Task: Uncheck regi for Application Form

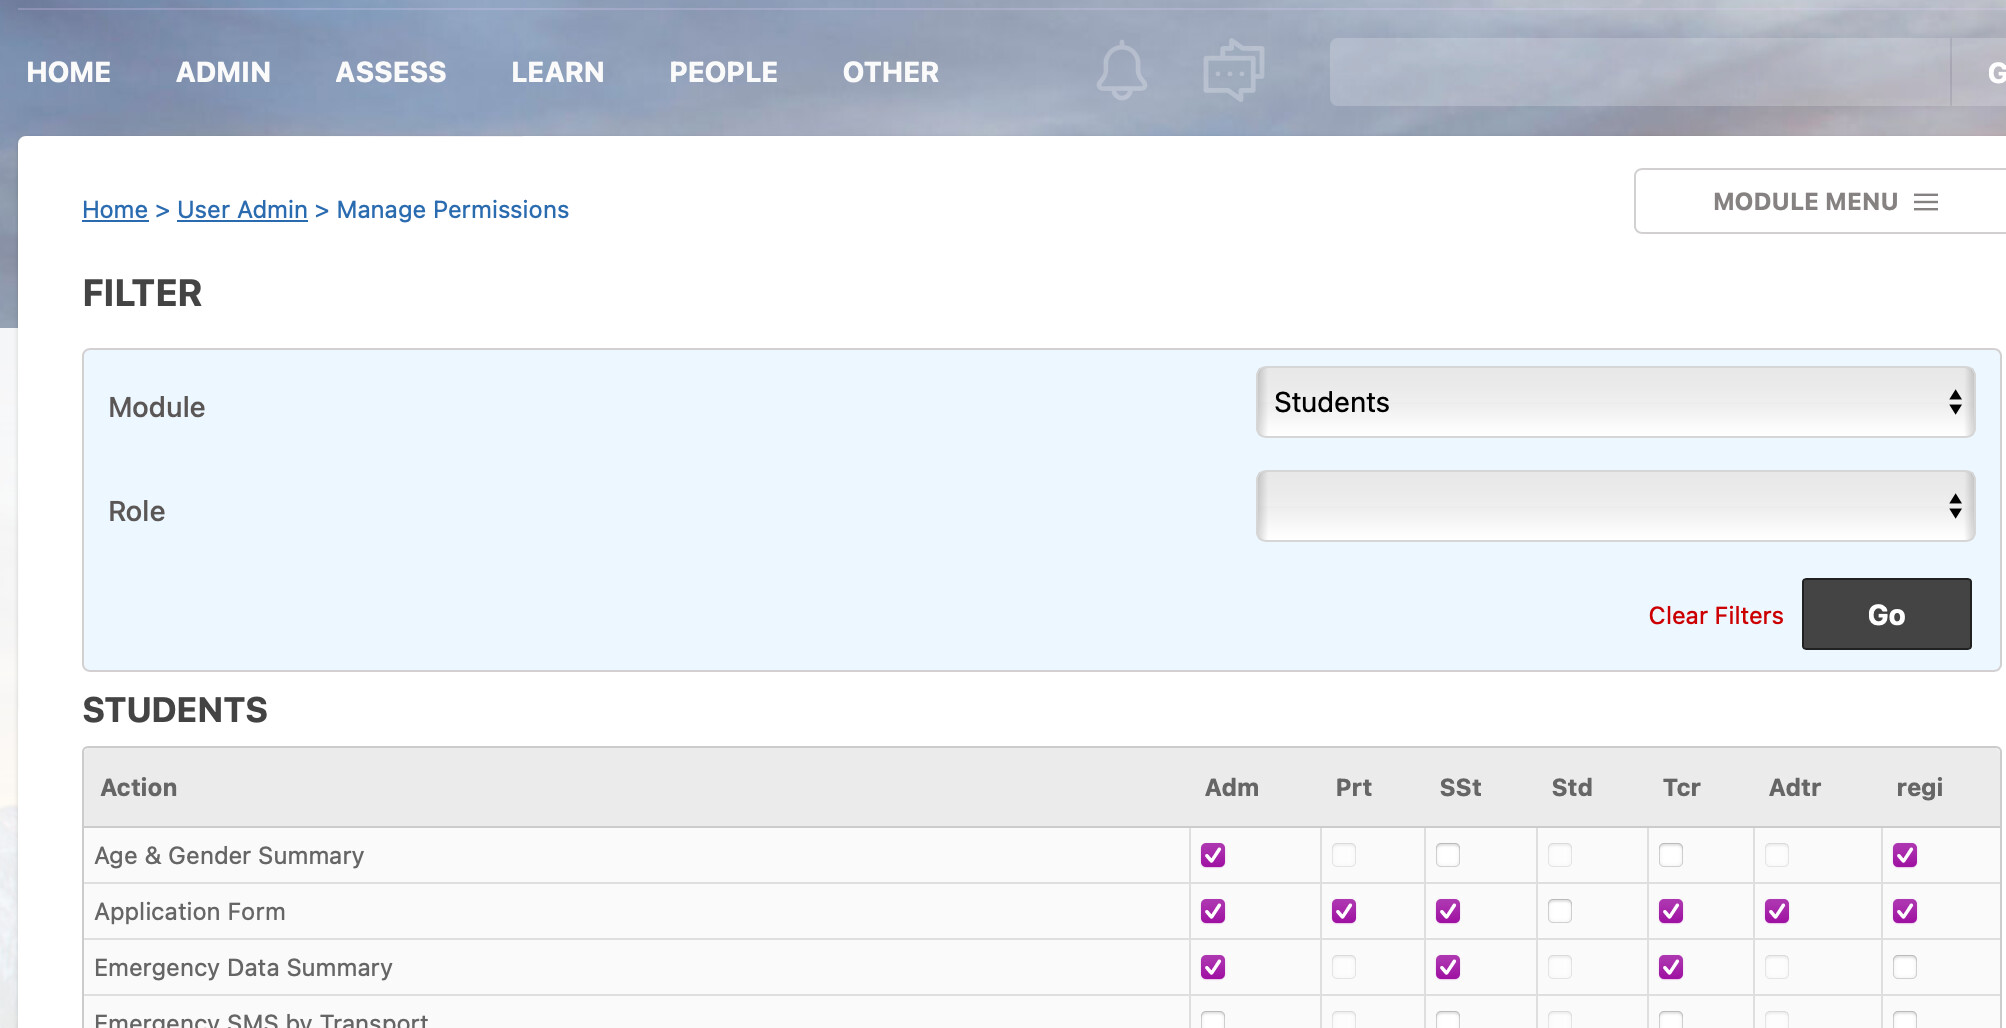Action: 1905,911
